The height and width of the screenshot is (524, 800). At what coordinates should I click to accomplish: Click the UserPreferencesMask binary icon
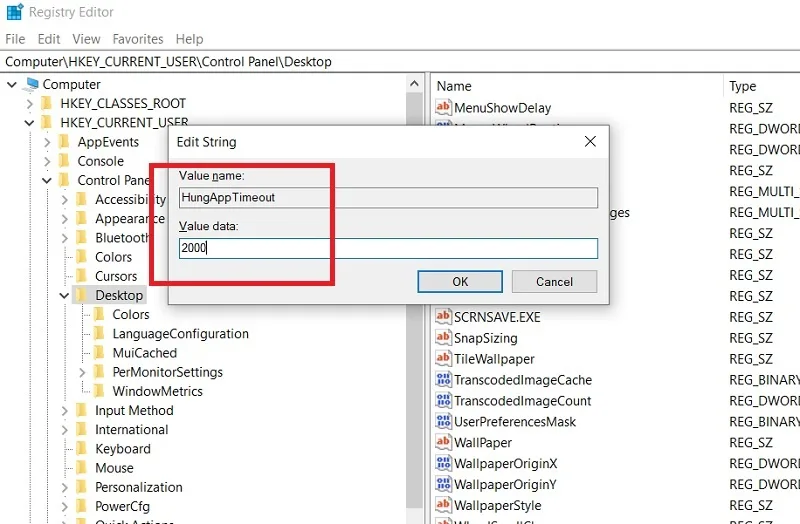pos(443,421)
